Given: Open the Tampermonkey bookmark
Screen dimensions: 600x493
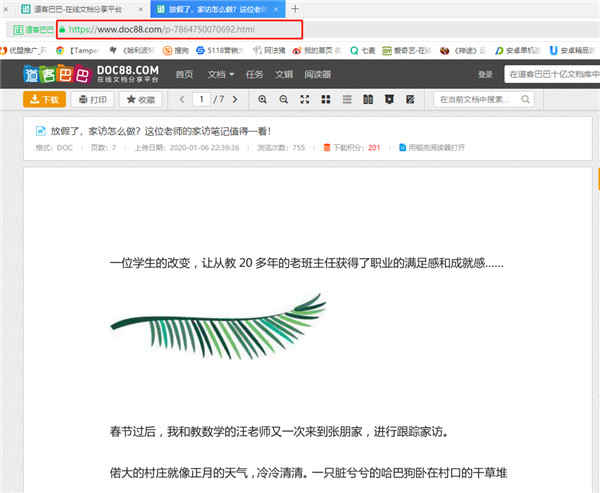Looking at the screenshot, I should [77, 51].
